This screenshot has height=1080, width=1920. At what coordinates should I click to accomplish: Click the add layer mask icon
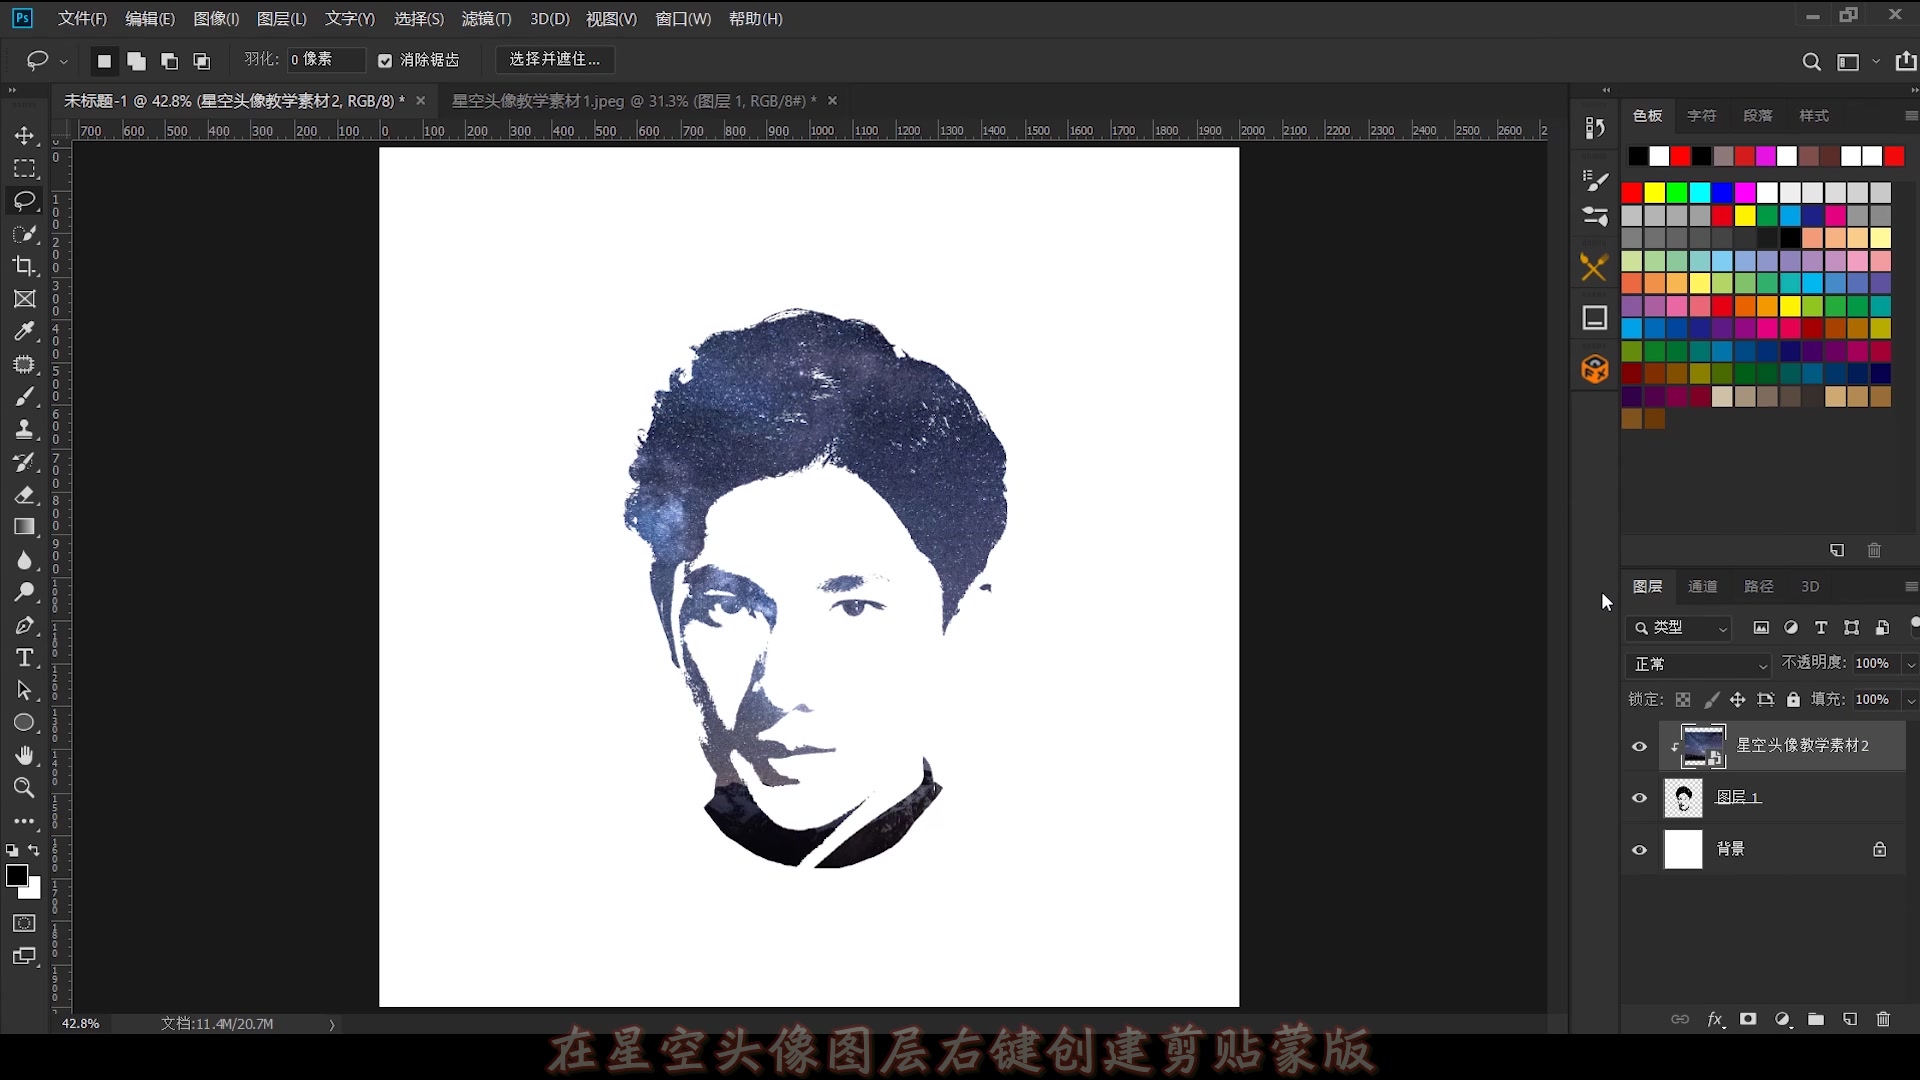1748,1019
